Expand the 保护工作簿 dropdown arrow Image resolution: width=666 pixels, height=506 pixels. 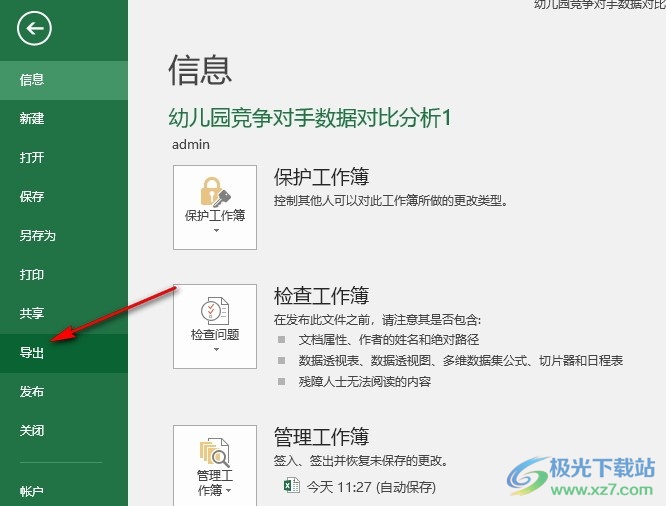pos(216,231)
